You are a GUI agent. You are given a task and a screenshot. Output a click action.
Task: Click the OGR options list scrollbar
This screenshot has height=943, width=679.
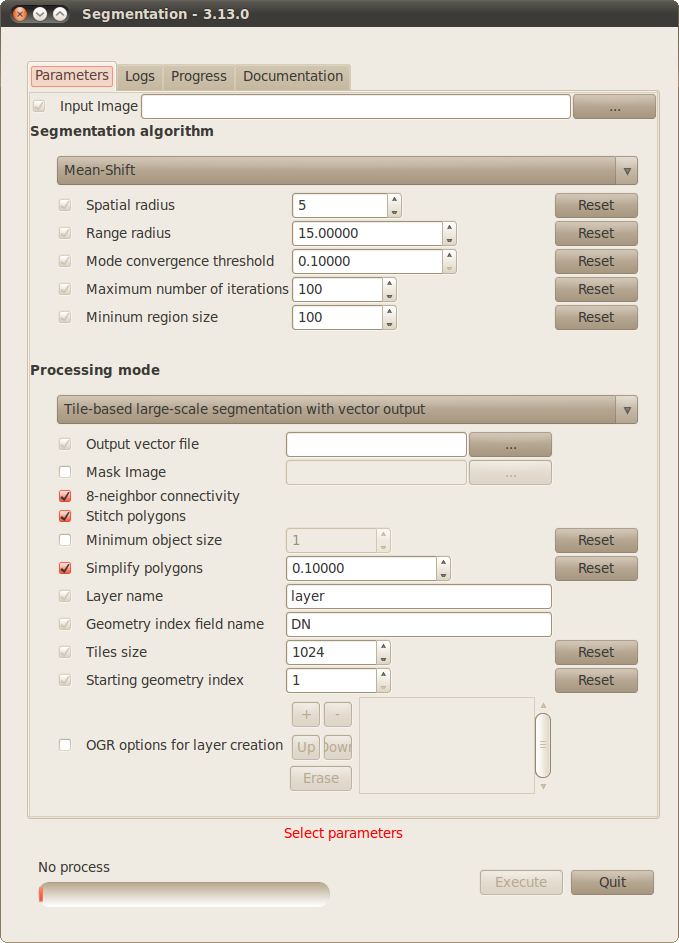[x=543, y=745]
